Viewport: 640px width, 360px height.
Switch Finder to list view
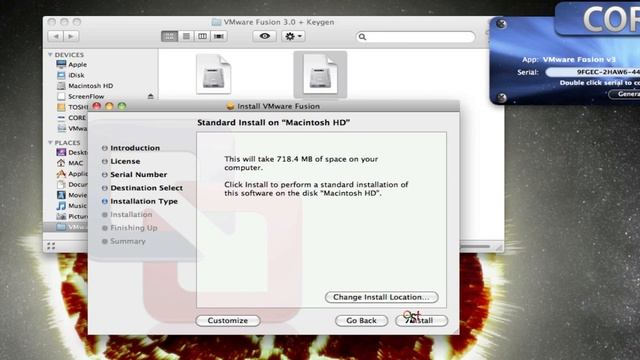186,36
